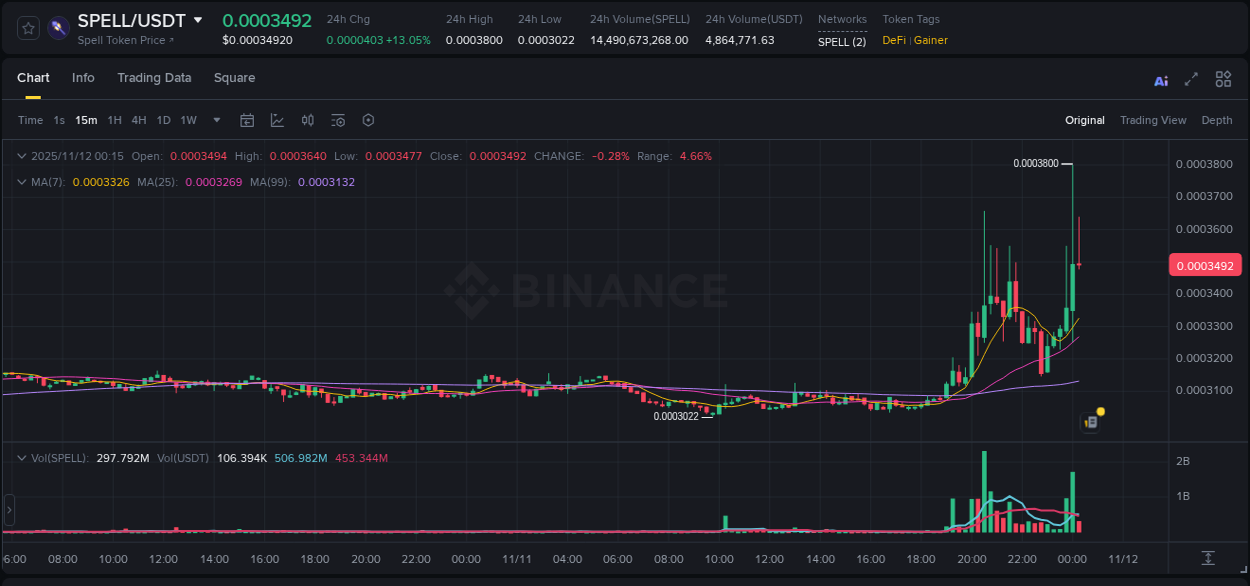Click the Ai analysis icon
The width and height of the screenshot is (1250, 586).
point(1161,79)
